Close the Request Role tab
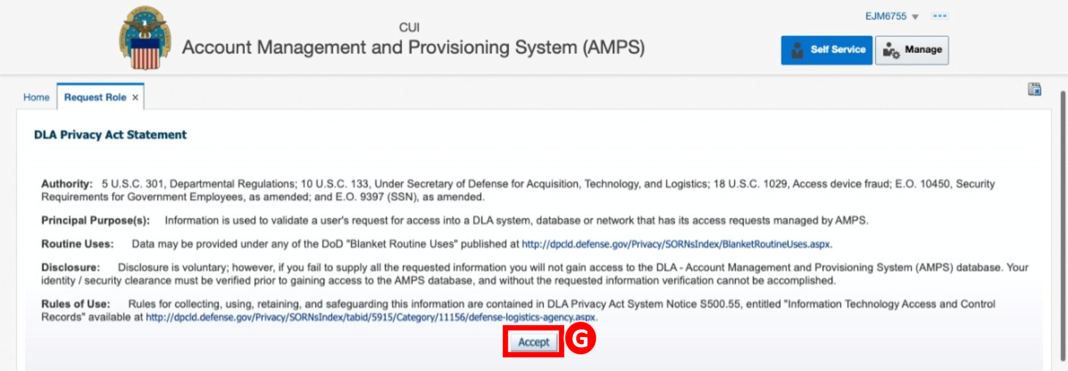The height and width of the screenshot is (371, 1068). point(135,98)
